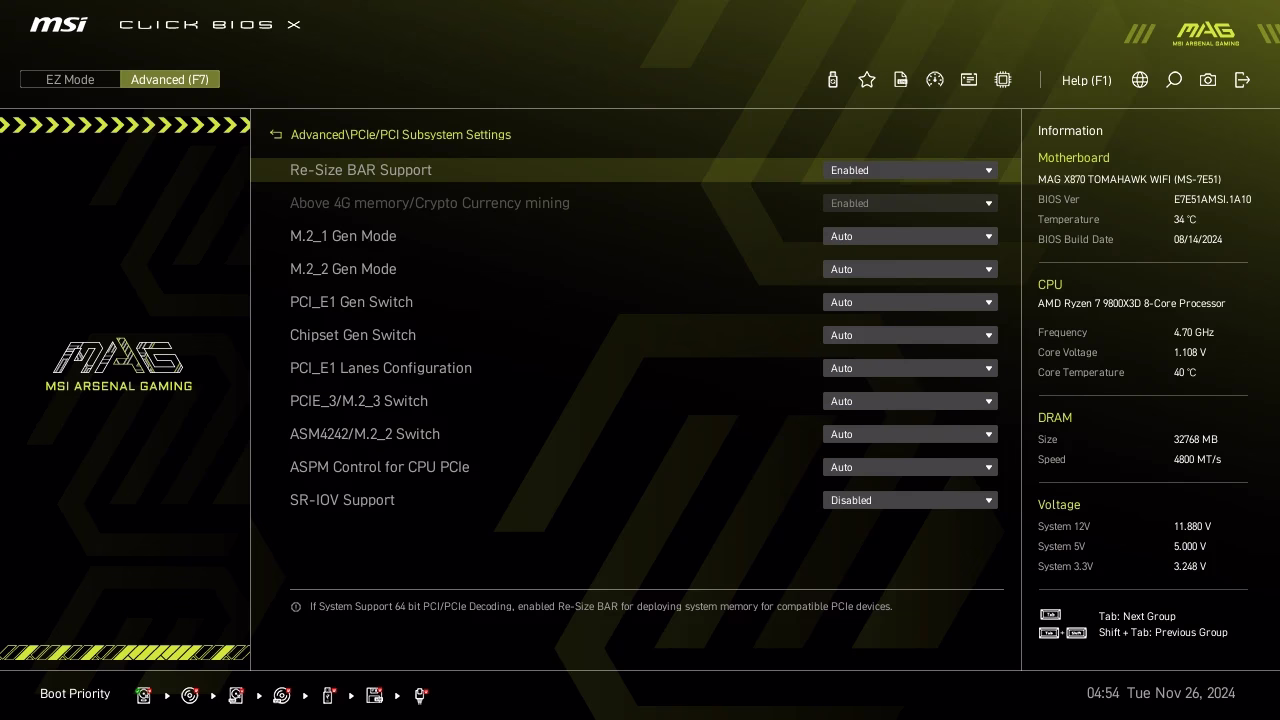
Task: Select the PCI_E1 Gen Switch label
Action: coord(351,302)
